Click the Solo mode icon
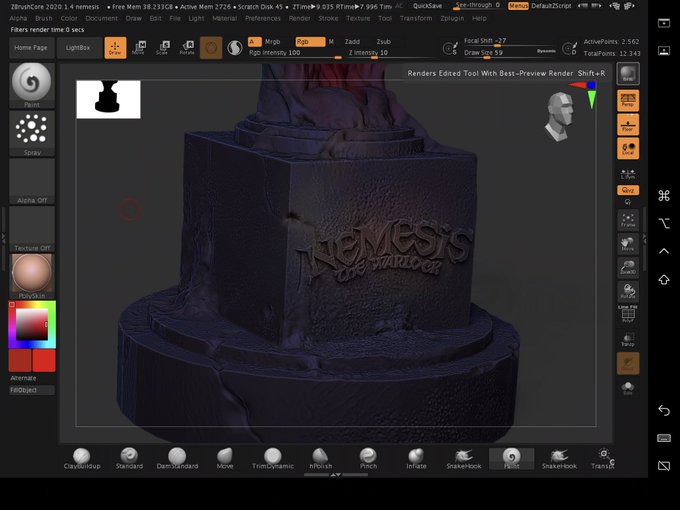Screen dimensions: 680x510 (x=628, y=387)
